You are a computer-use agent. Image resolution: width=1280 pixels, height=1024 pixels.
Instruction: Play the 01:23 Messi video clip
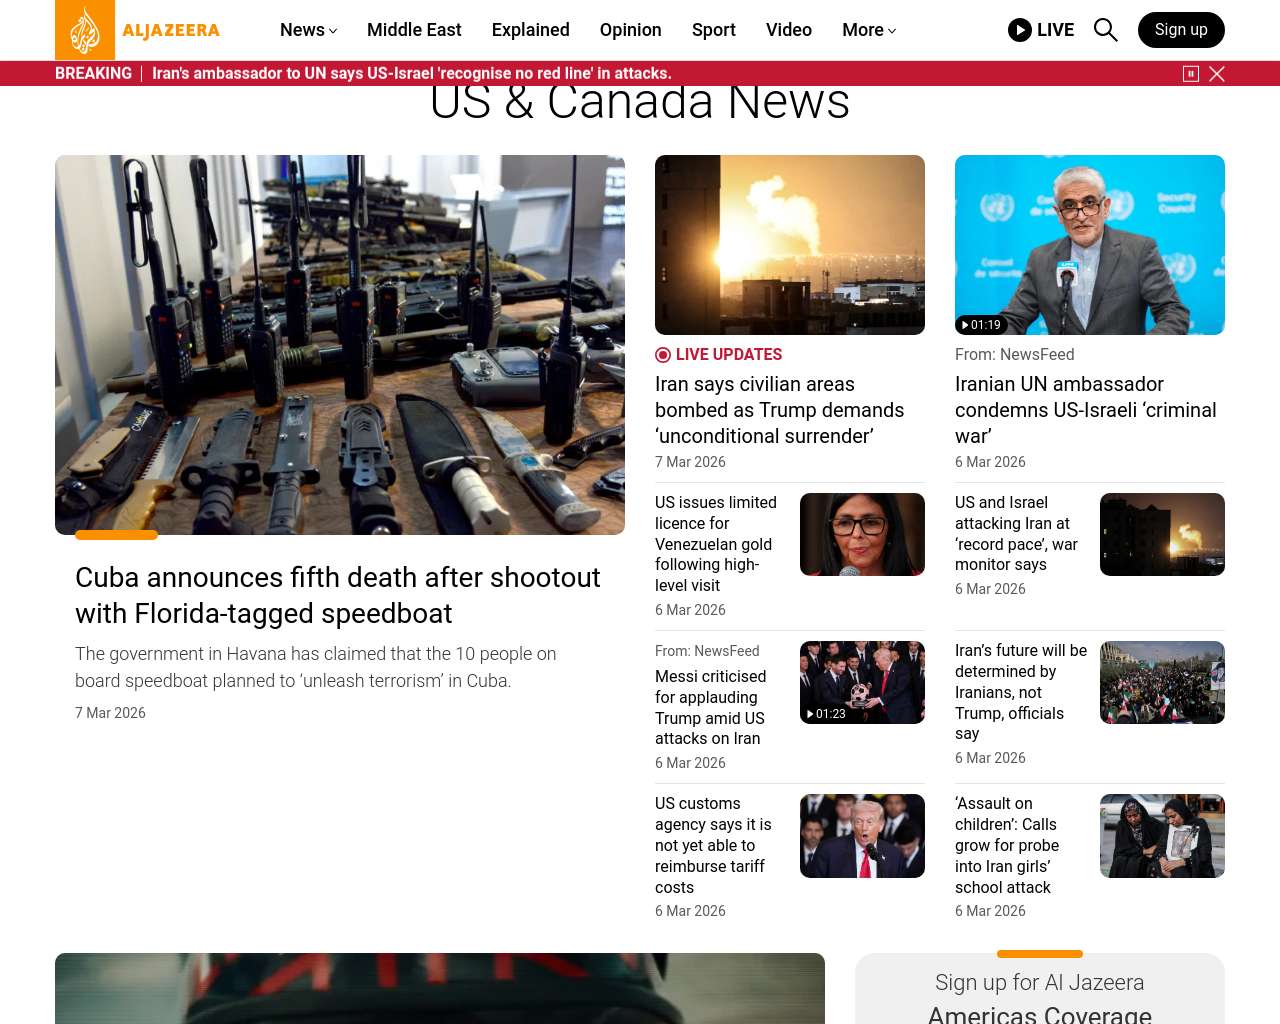click(x=861, y=683)
